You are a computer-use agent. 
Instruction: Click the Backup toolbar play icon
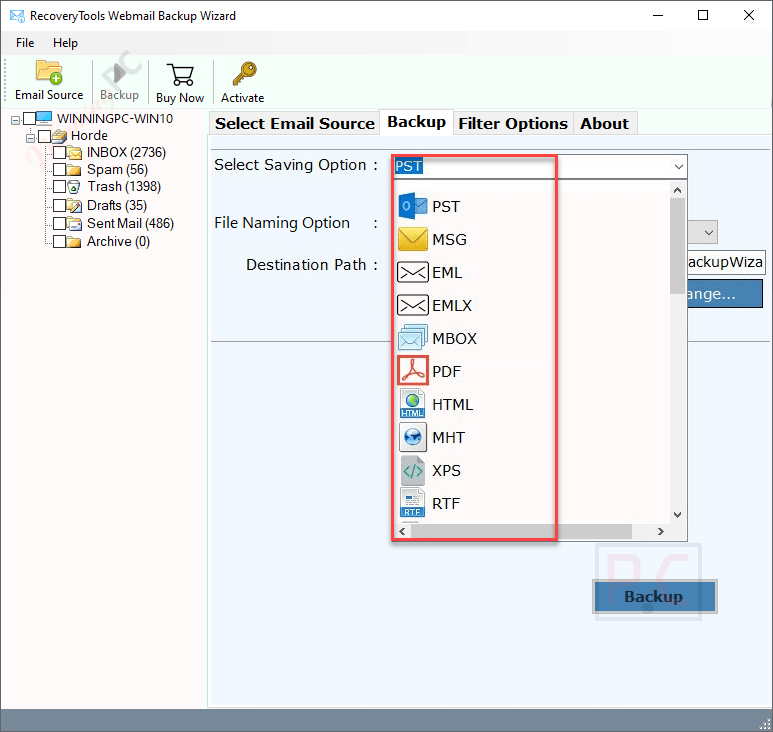pyautogui.click(x=119, y=73)
